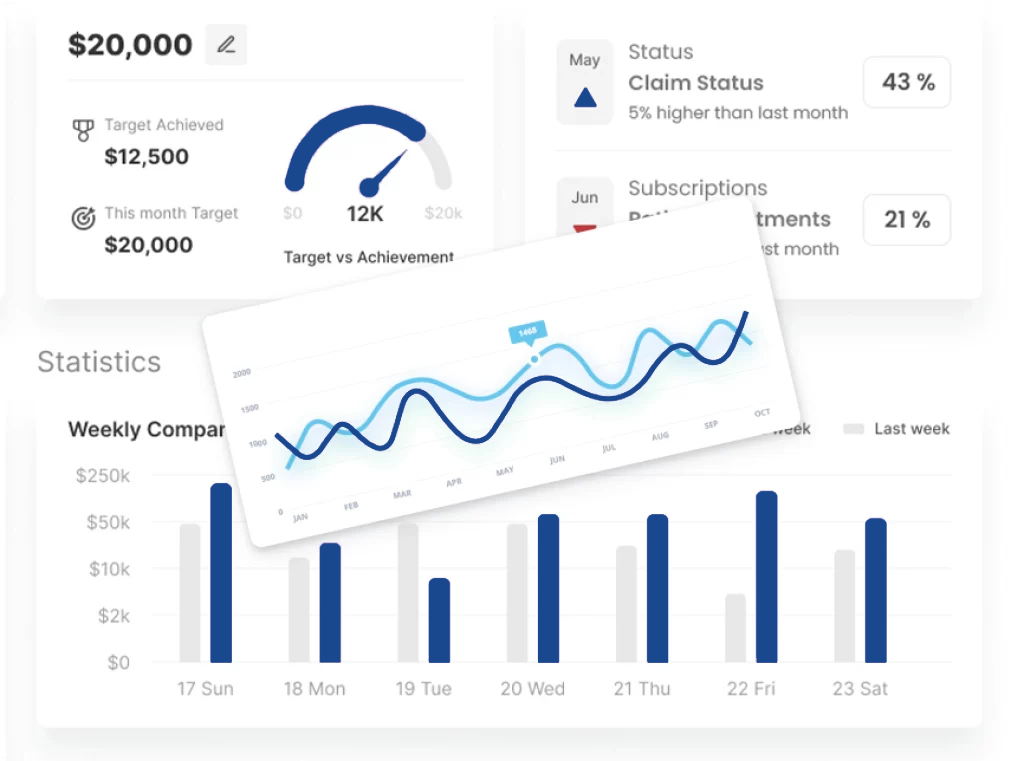Select the gray bar for 19 Tue
Screen dimensions: 1024x761
(x=408, y=592)
